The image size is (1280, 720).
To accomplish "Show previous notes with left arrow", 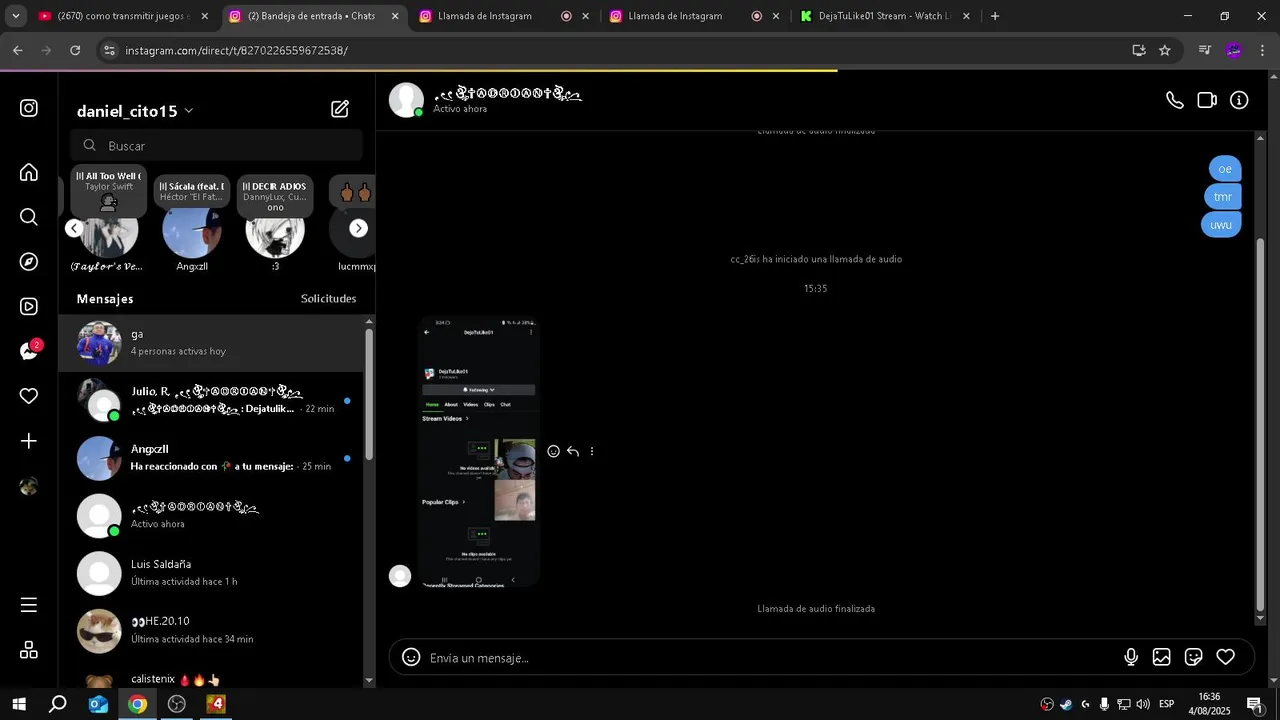I will tap(74, 228).
